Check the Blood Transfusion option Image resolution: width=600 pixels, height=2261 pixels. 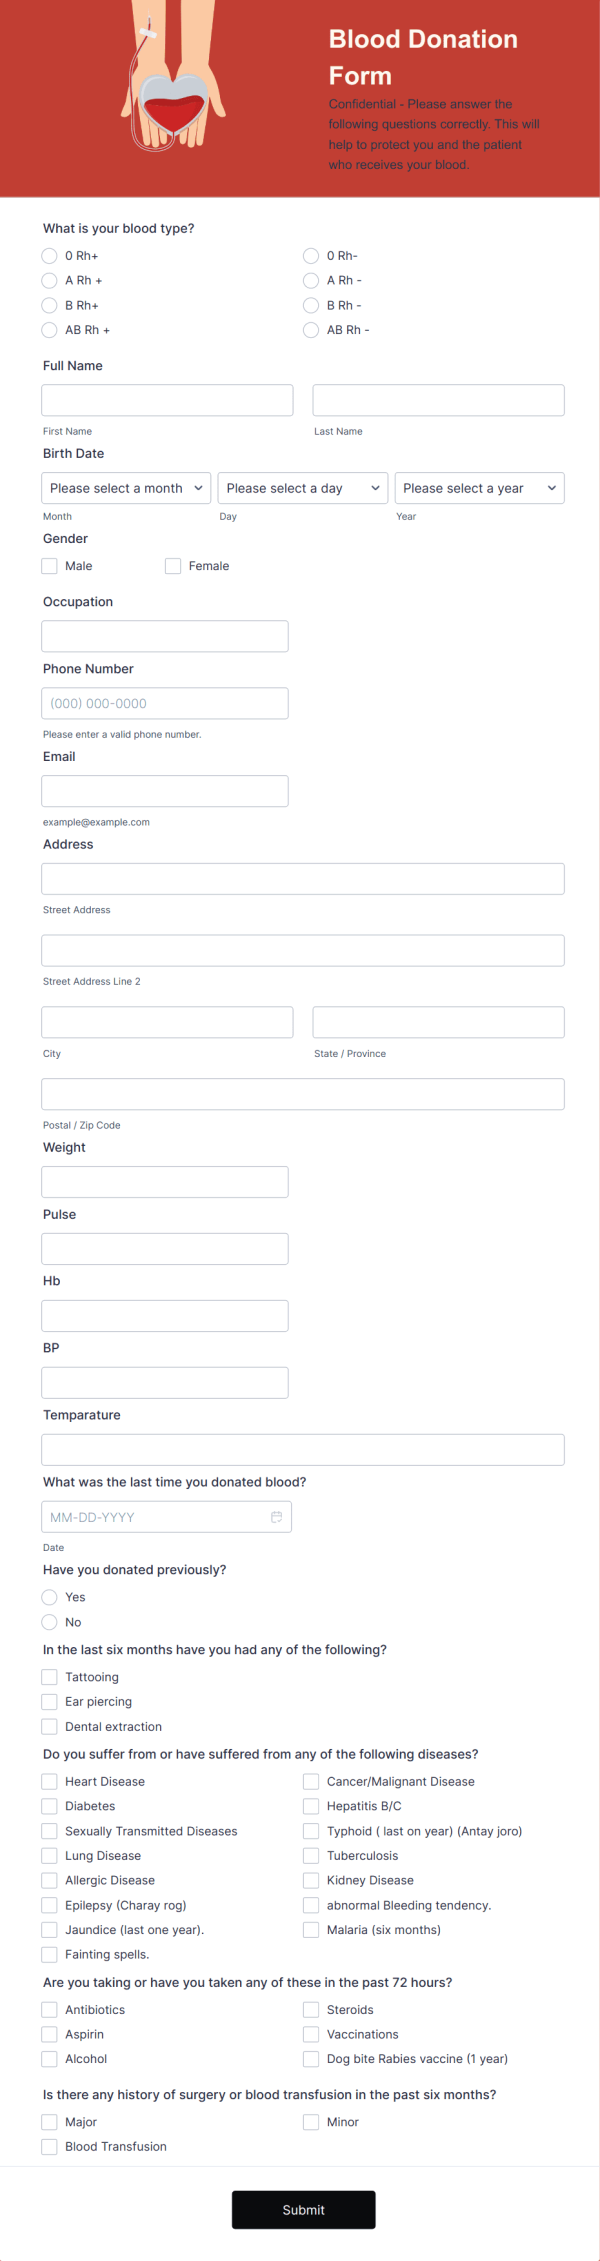pyautogui.click(x=49, y=2146)
